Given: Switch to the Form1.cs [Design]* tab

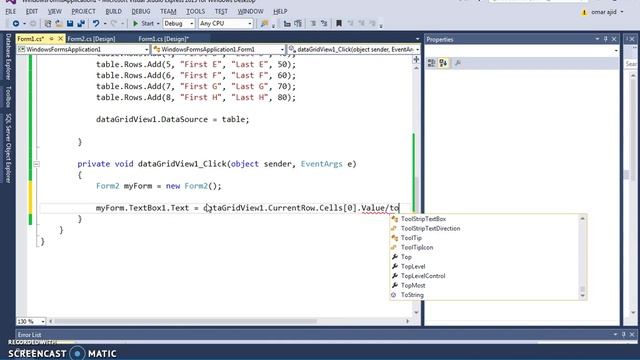Looking at the screenshot, I should coord(164,39).
